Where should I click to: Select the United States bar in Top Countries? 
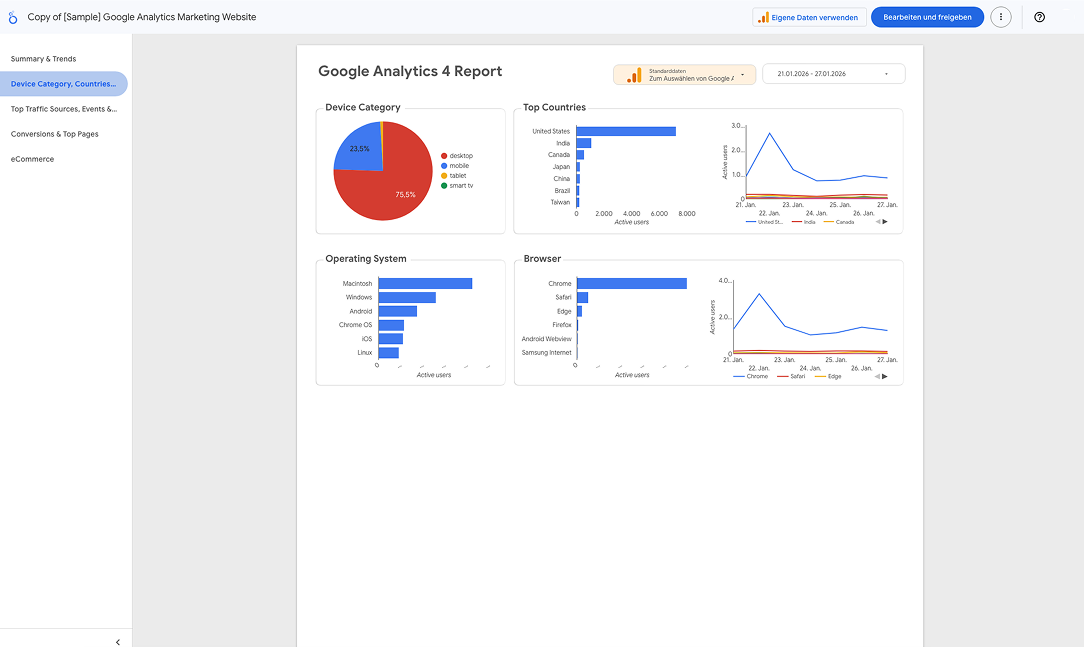click(625, 131)
